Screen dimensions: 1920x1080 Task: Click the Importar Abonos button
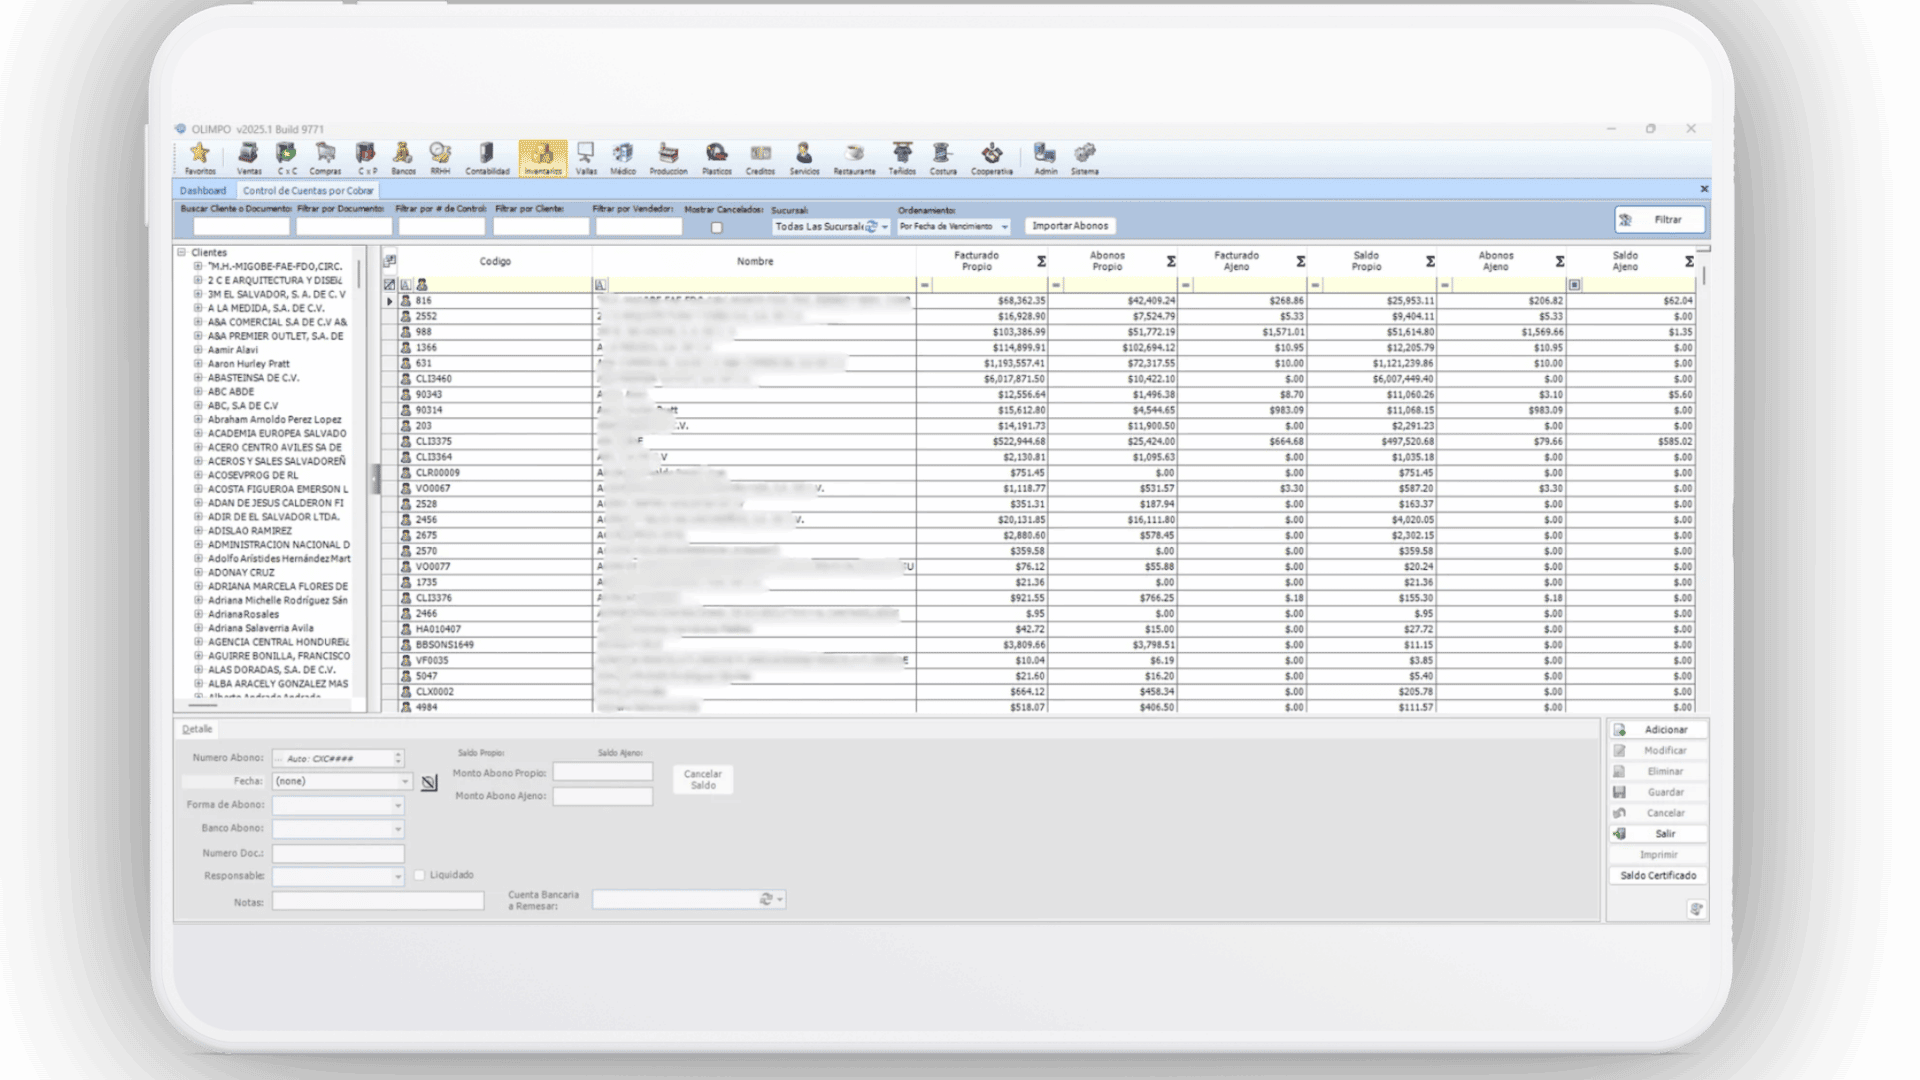coord(1070,226)
